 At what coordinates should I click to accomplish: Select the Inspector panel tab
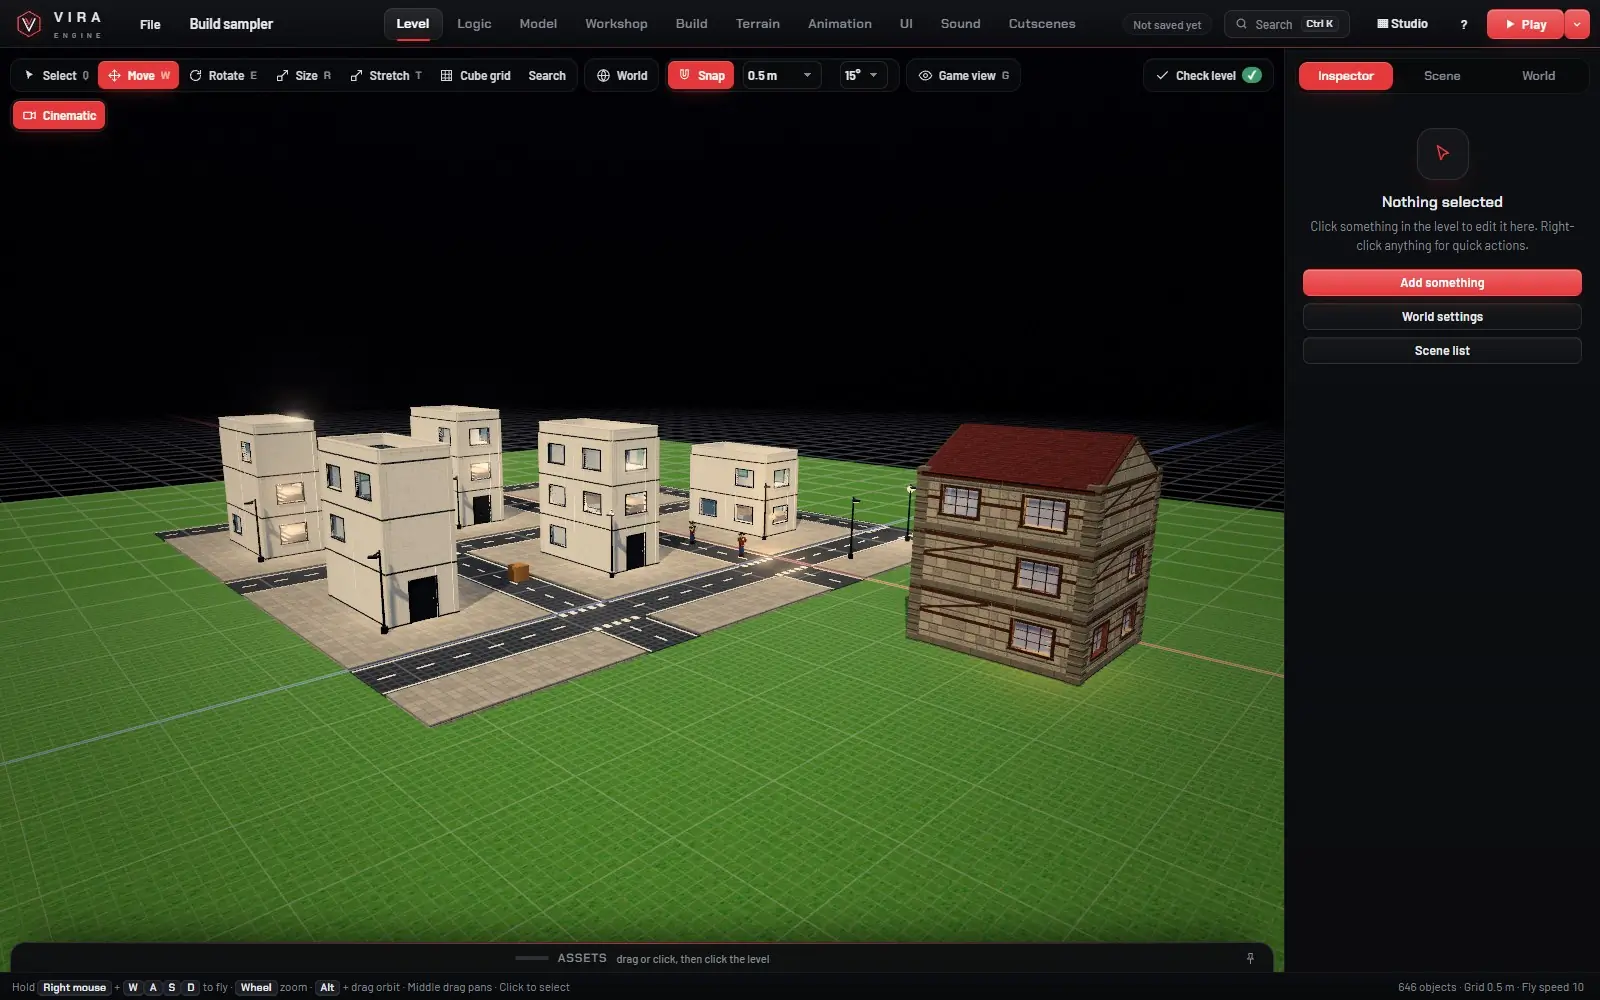(1345, 76)
